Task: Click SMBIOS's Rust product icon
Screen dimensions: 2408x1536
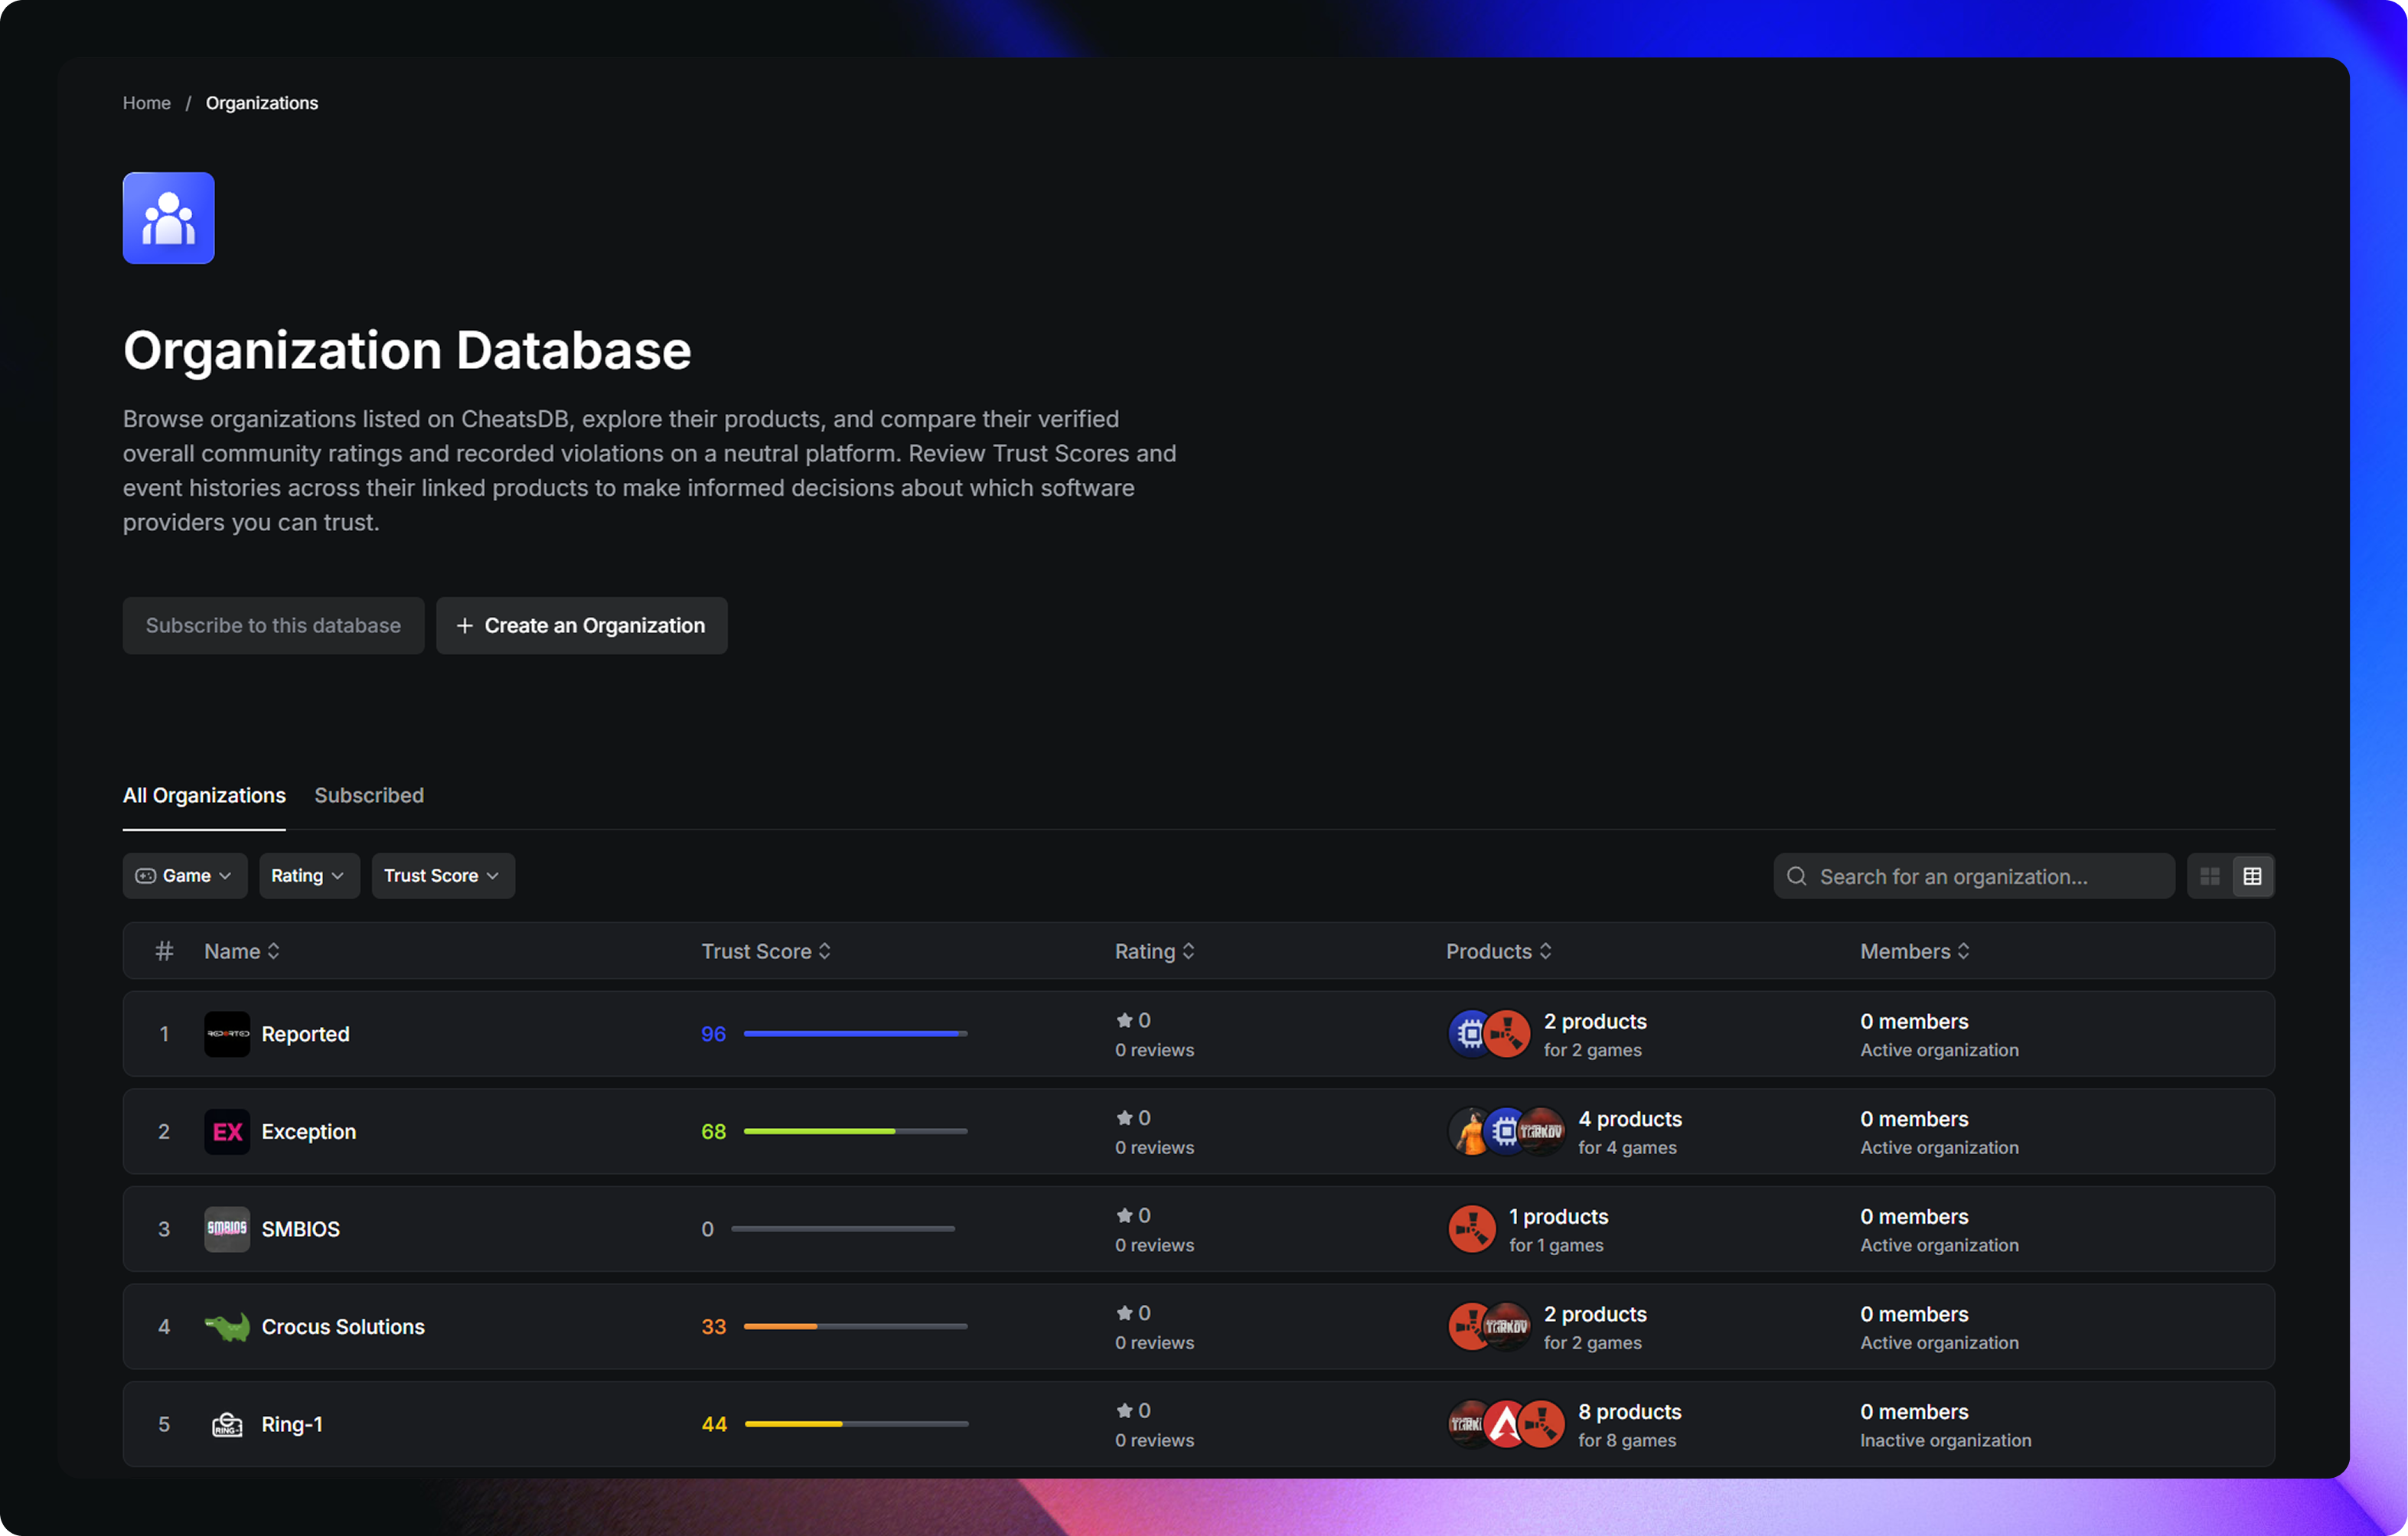Action: (1472, 1229)
